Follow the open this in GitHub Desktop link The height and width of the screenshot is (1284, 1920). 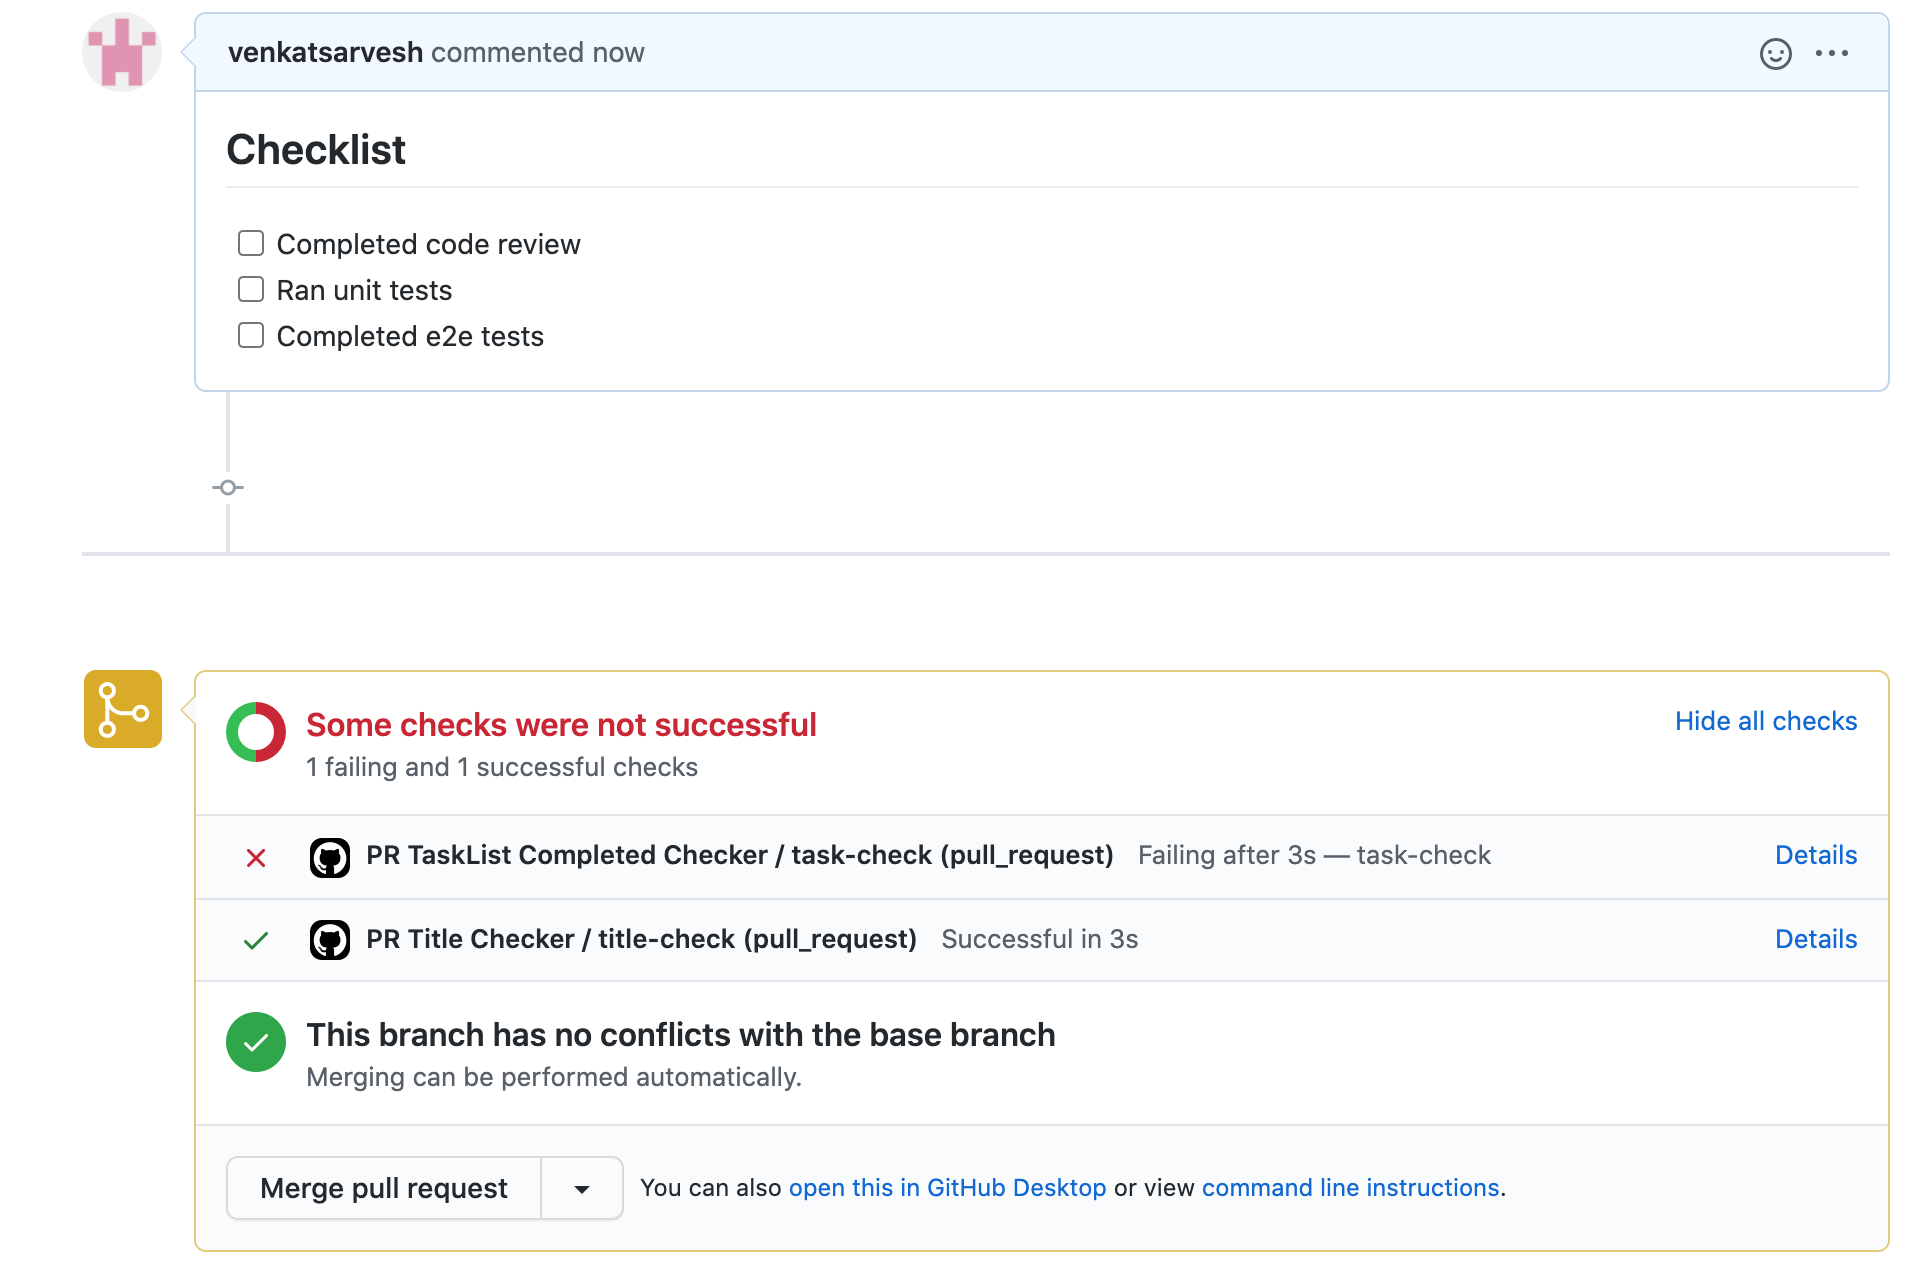point(947,1187)
